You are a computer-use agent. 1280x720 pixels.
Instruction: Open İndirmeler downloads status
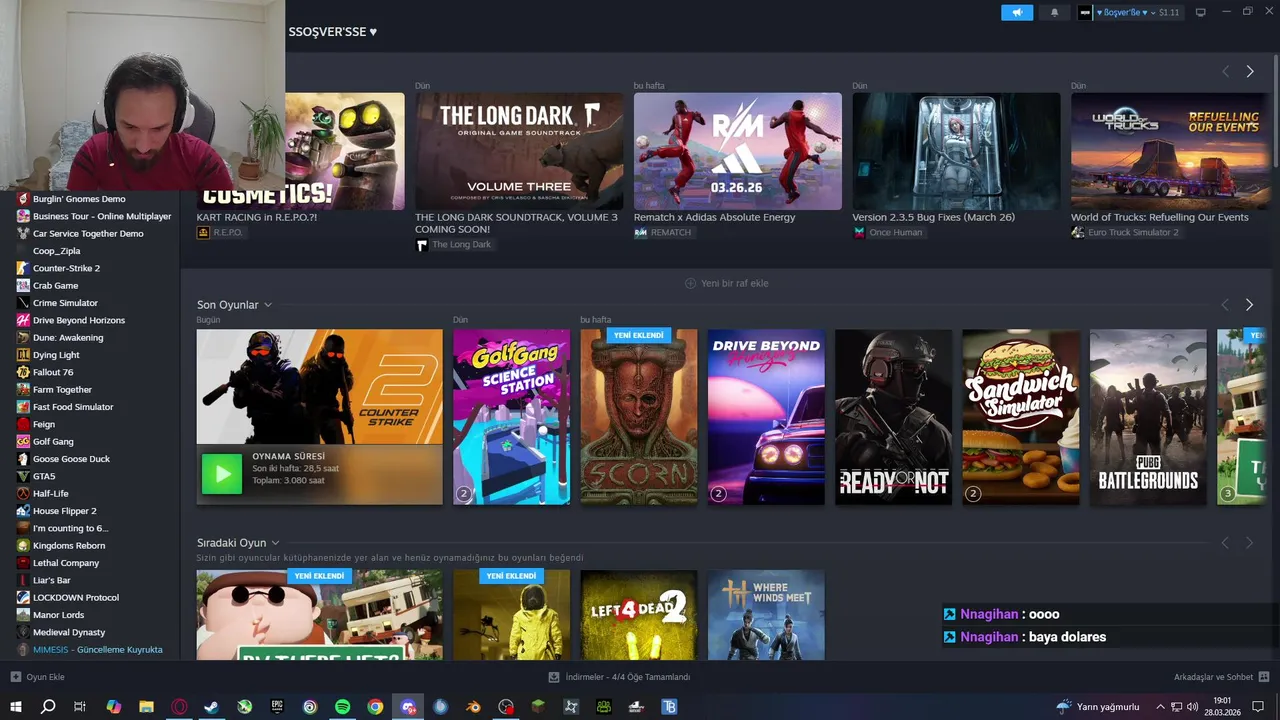tap(620, 677)
